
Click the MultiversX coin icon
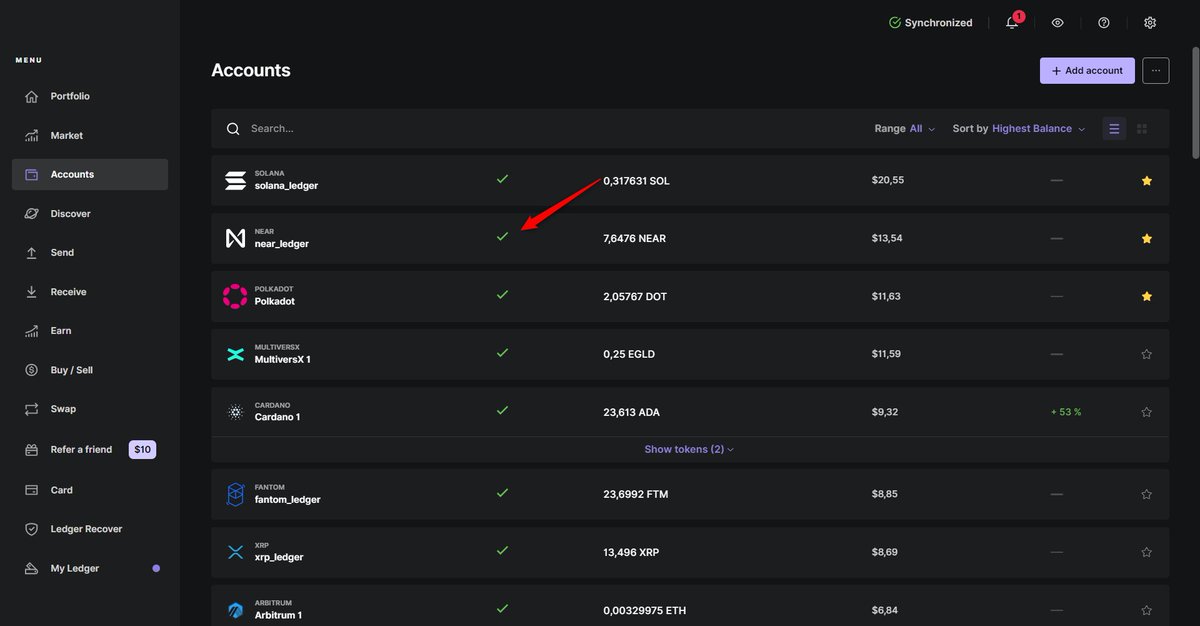(235, 354)
